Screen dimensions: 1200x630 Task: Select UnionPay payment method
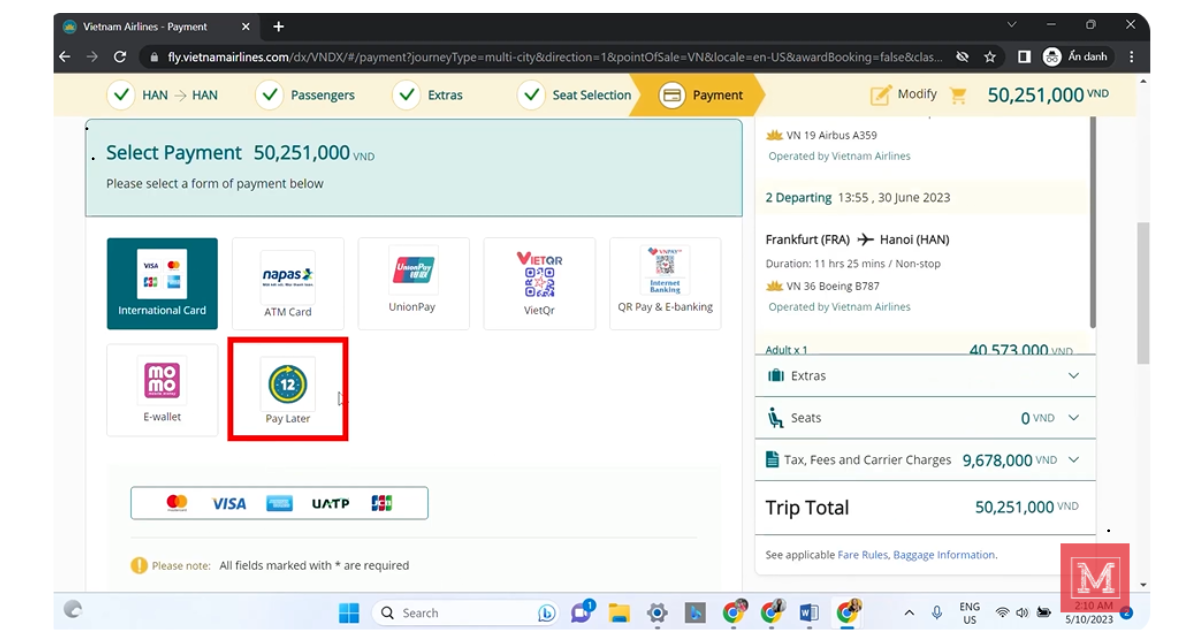(413, 284)
